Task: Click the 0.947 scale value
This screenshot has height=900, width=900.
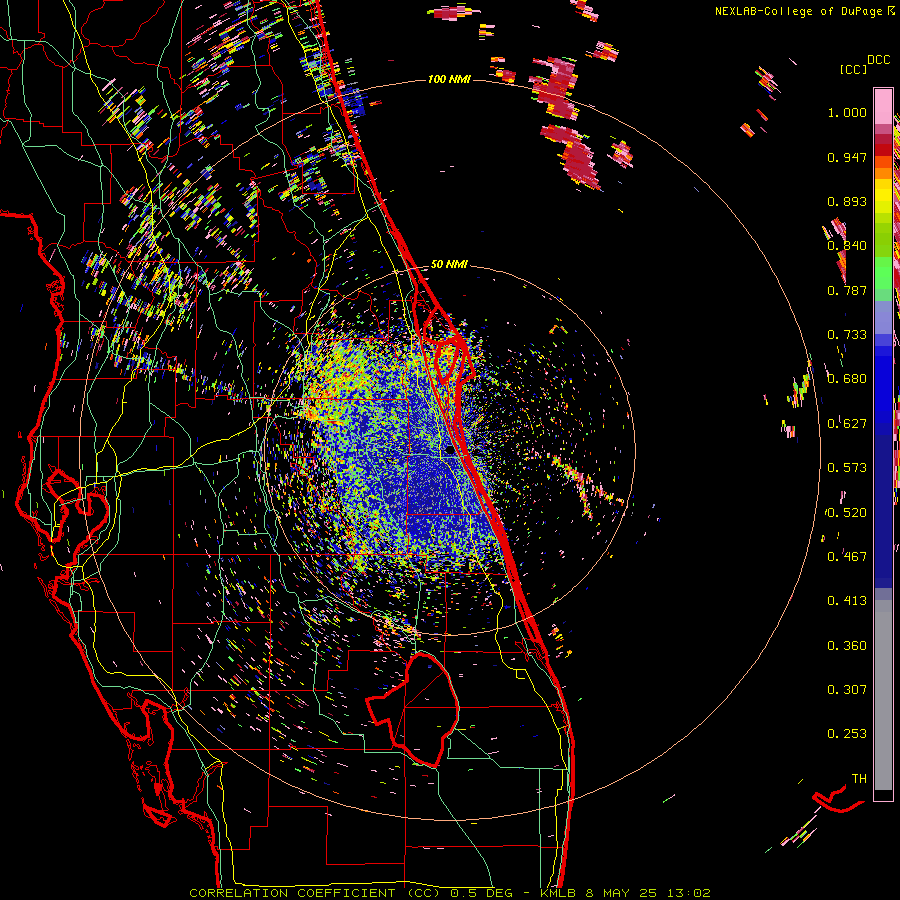Action: [x=847, y=157]
